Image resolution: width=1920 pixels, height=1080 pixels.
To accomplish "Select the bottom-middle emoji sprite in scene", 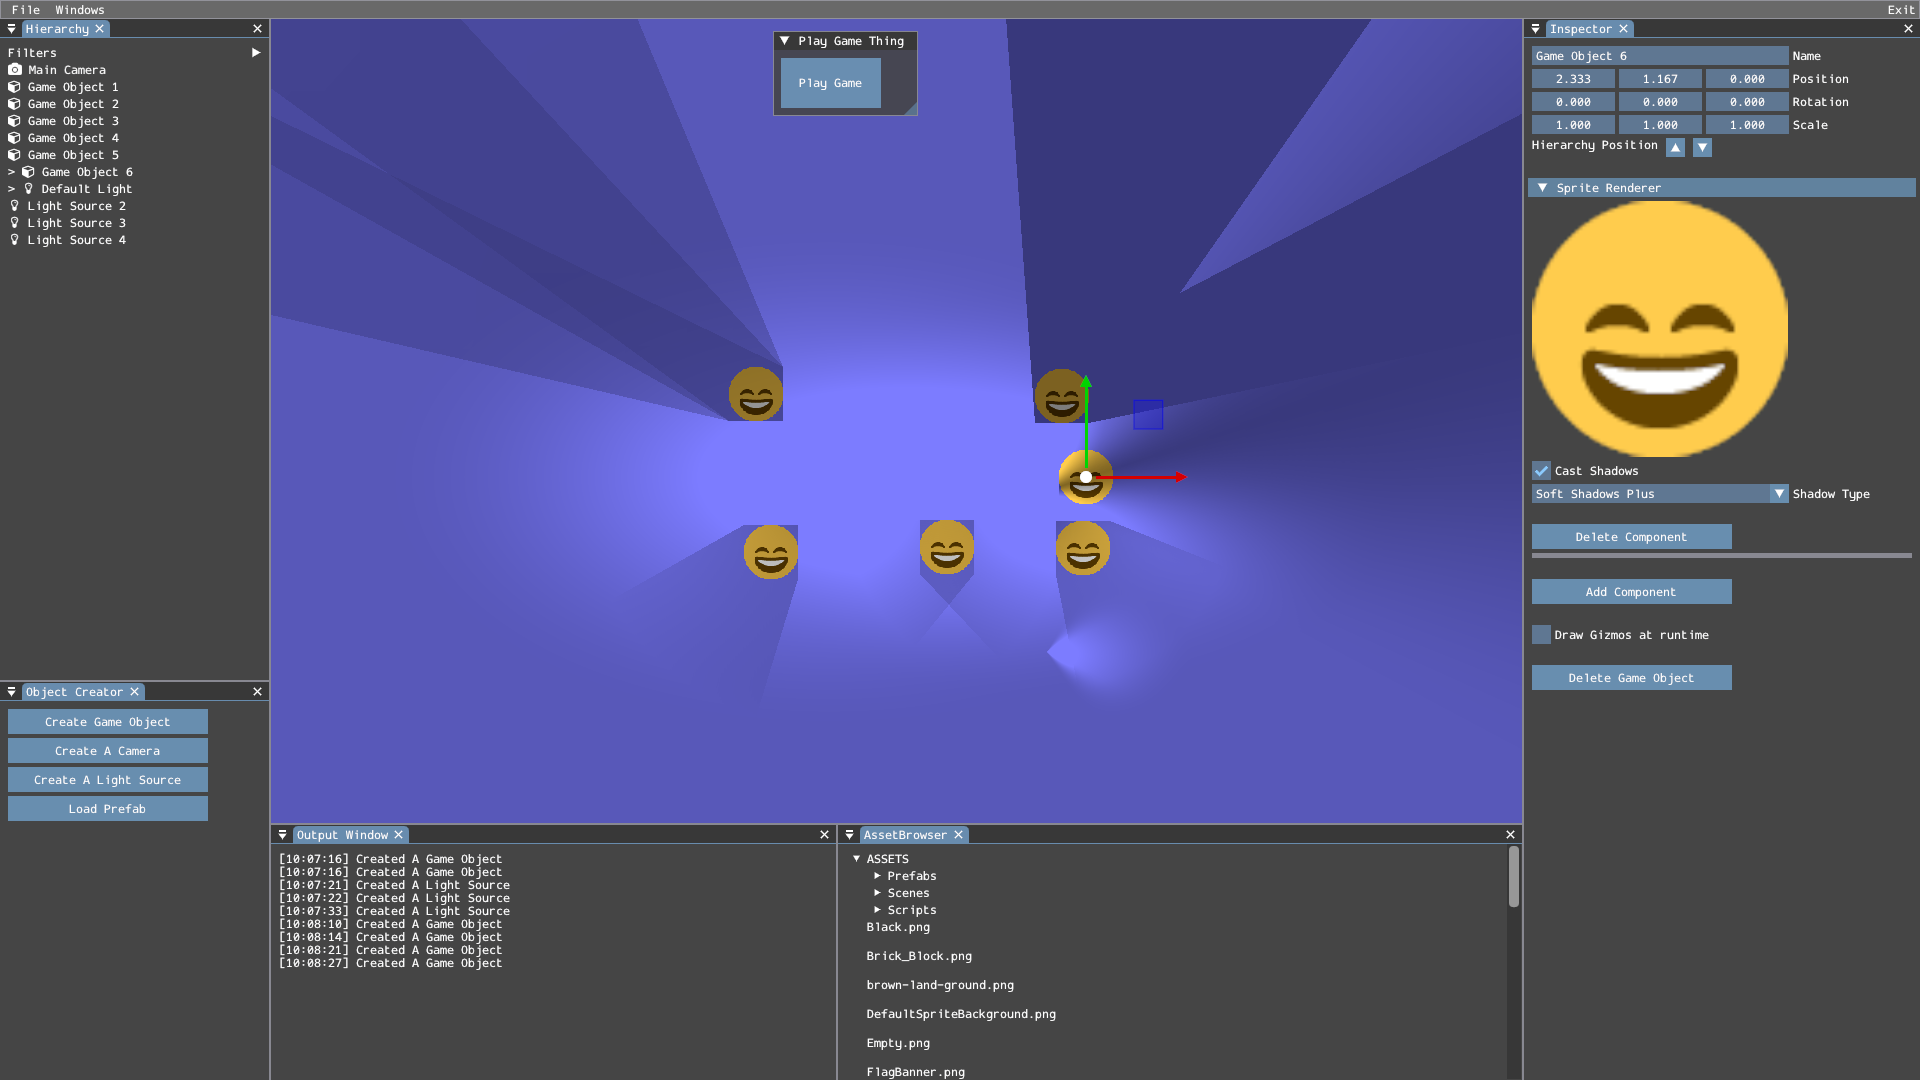I will (x=947, y=547).
